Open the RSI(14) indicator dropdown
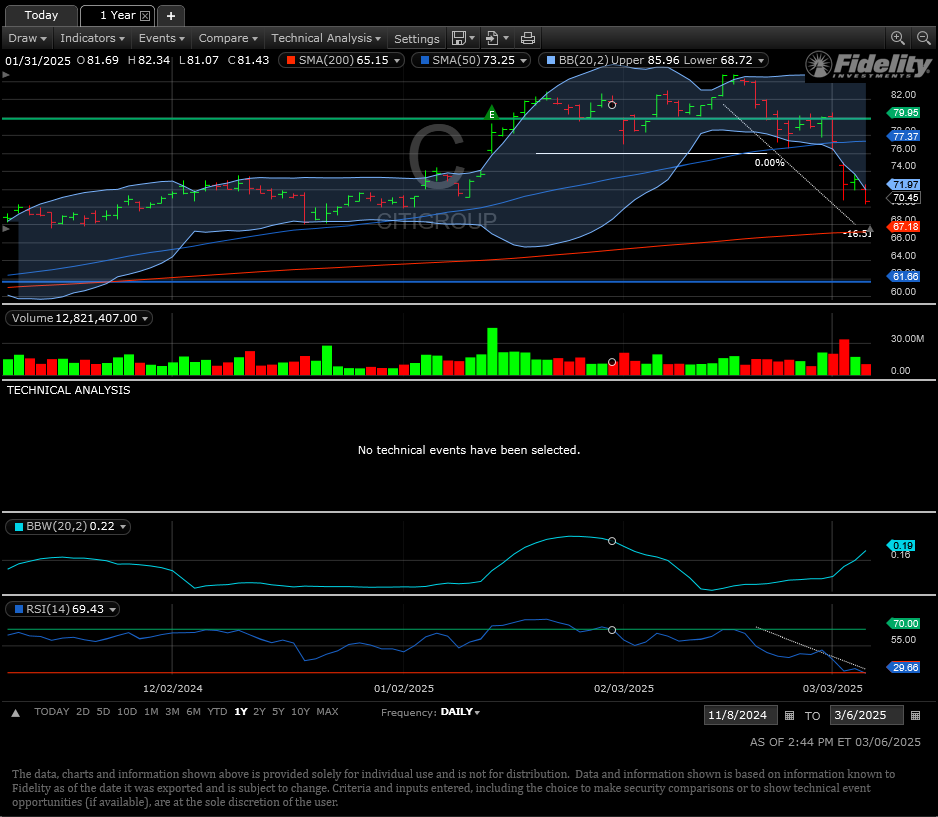The width and height of the screenshot is (938, 817). coord(112,609)
